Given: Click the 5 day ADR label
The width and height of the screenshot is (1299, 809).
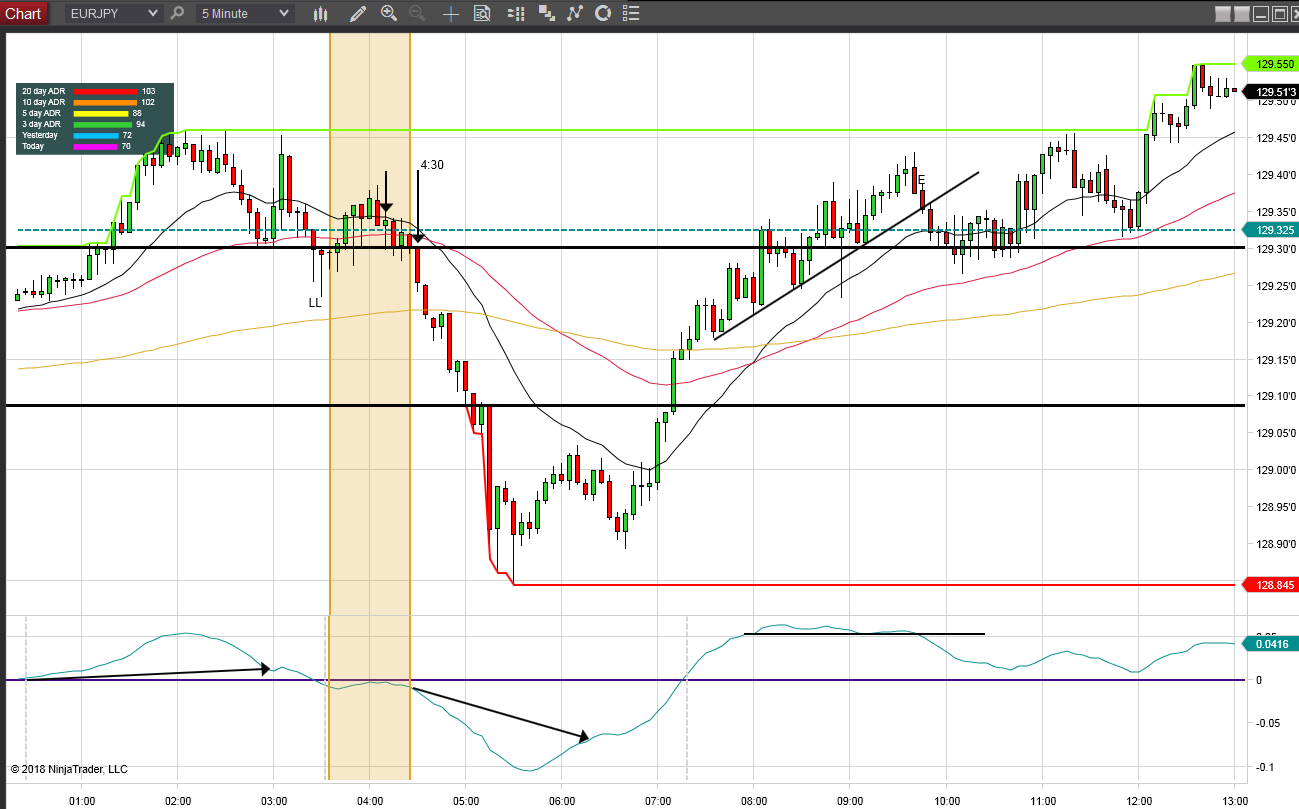Looking at the screenshot, I should pos(41,113).
